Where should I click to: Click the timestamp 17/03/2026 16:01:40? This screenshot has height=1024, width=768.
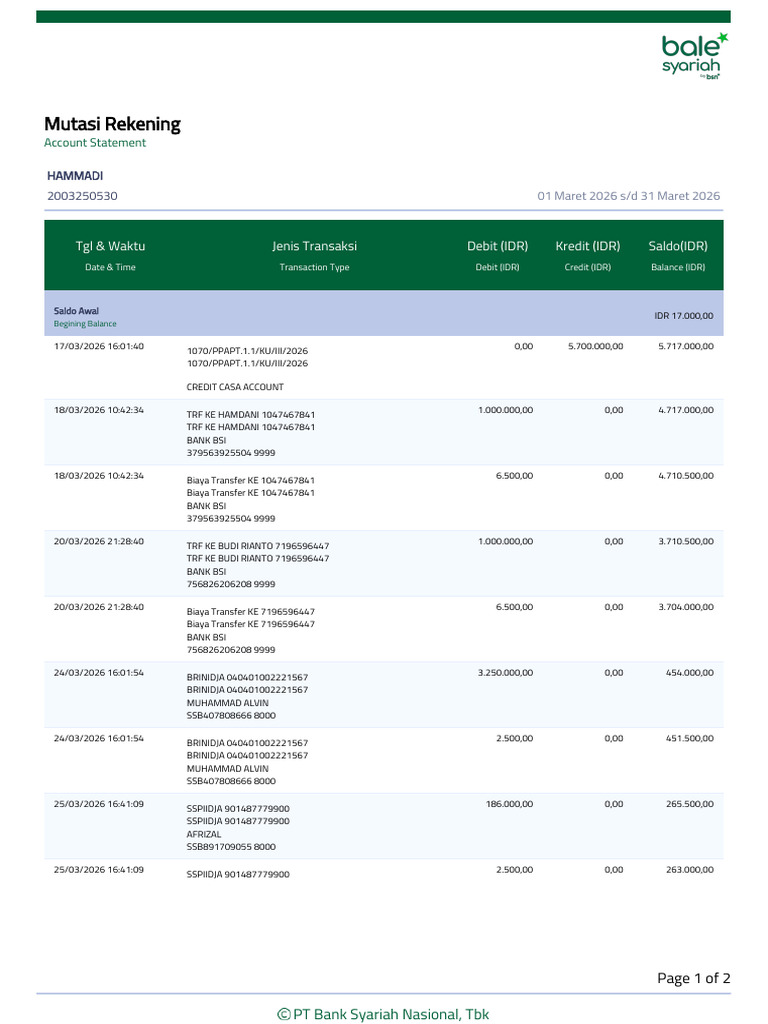pos(99,346)
